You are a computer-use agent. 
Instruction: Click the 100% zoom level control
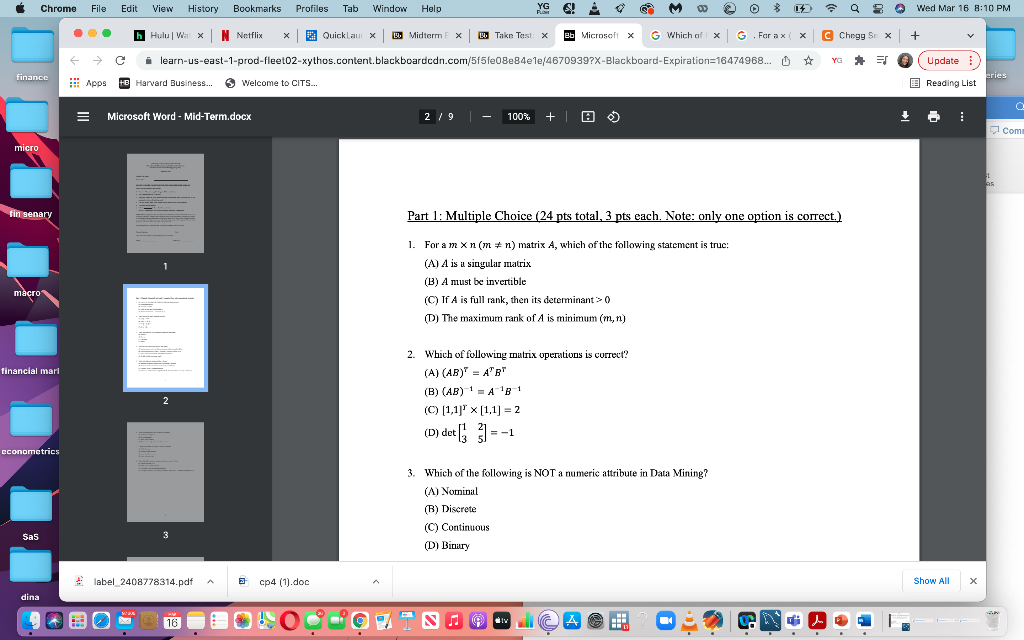pos(517,116)
